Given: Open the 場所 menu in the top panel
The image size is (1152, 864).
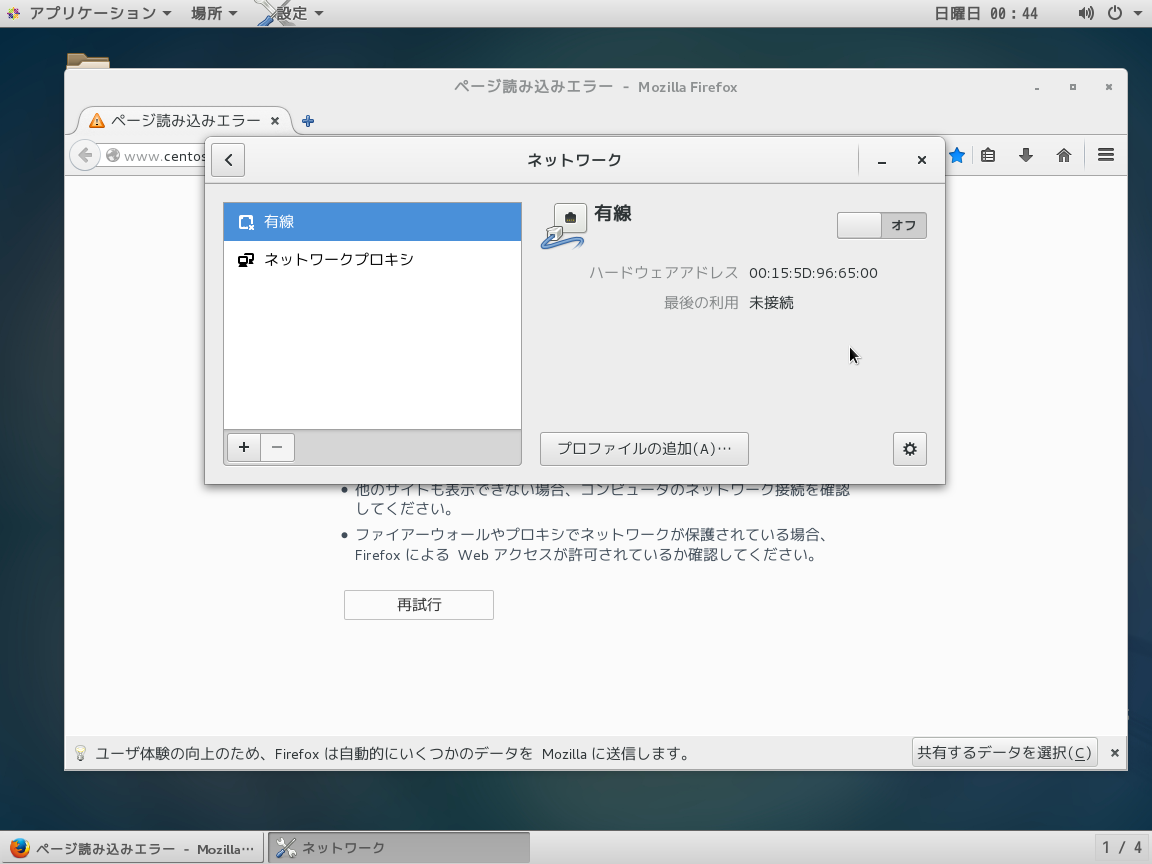Looking at the screenshot, I should pyautogui.click(x=214, y=13).
